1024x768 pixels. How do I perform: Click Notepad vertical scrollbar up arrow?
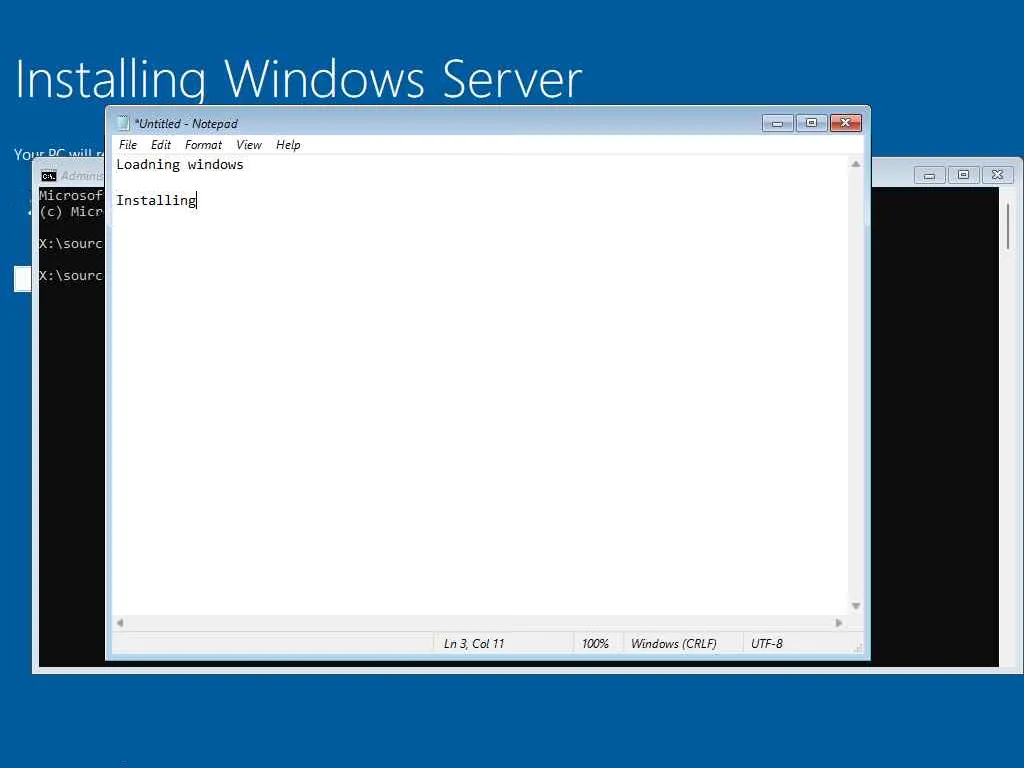856,164
